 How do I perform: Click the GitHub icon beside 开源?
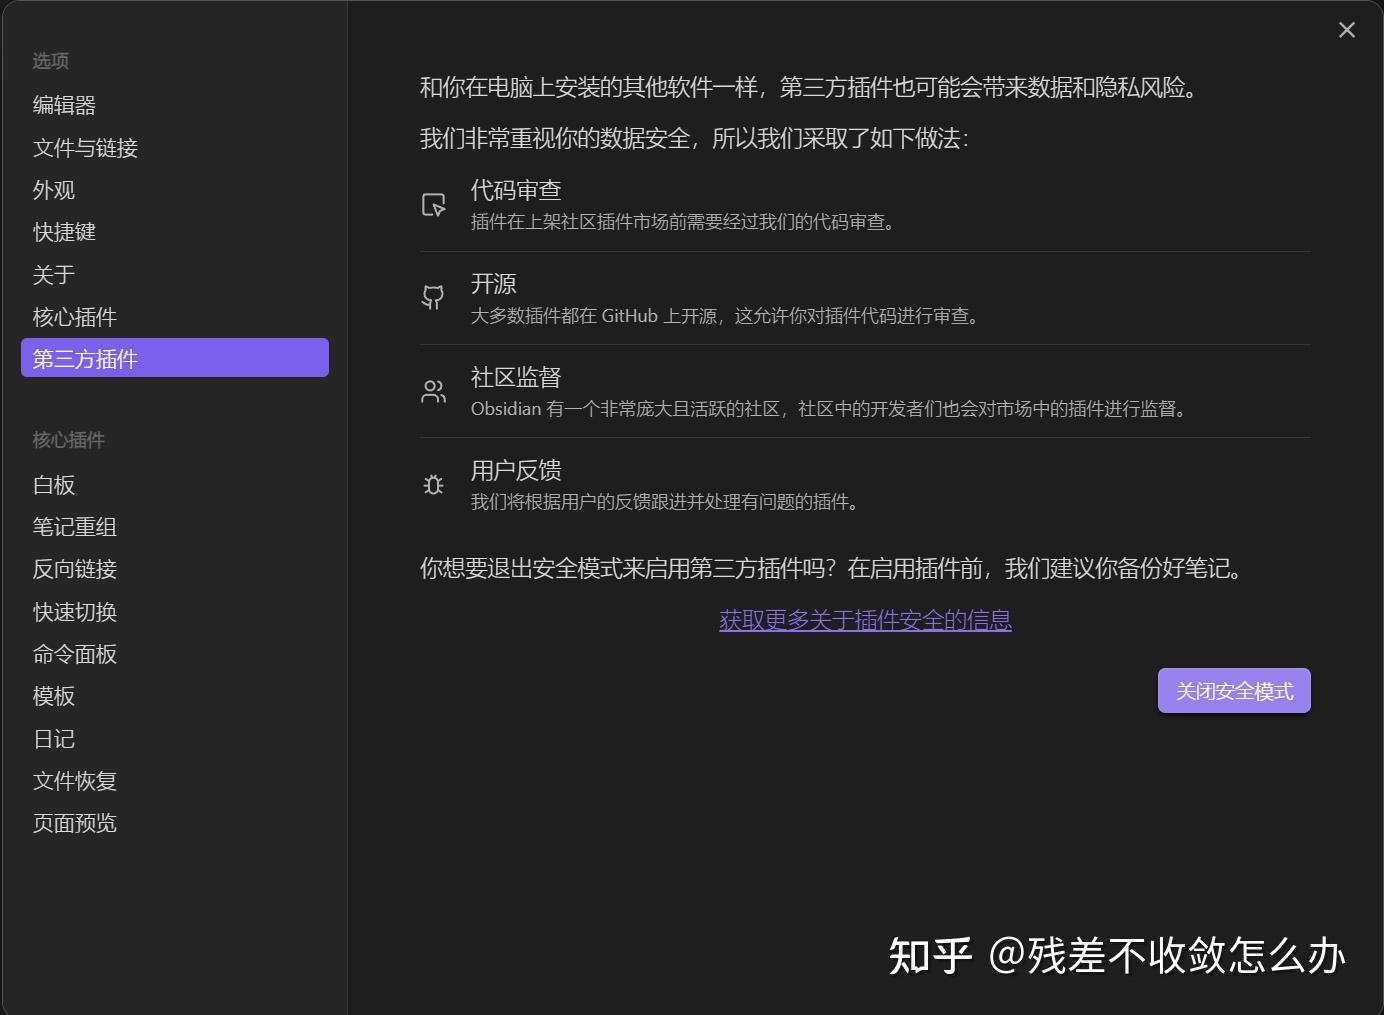433,297
